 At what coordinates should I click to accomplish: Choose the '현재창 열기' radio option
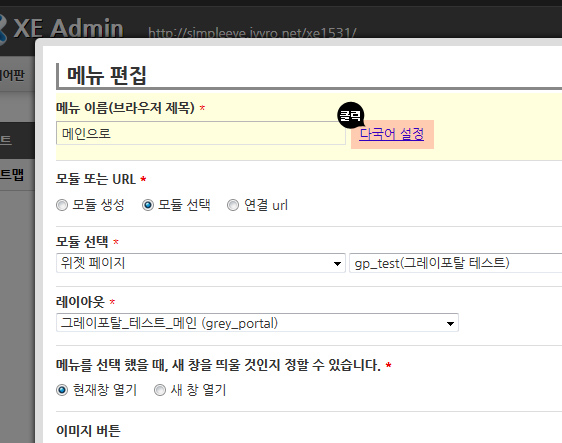[x=62, y=390]
